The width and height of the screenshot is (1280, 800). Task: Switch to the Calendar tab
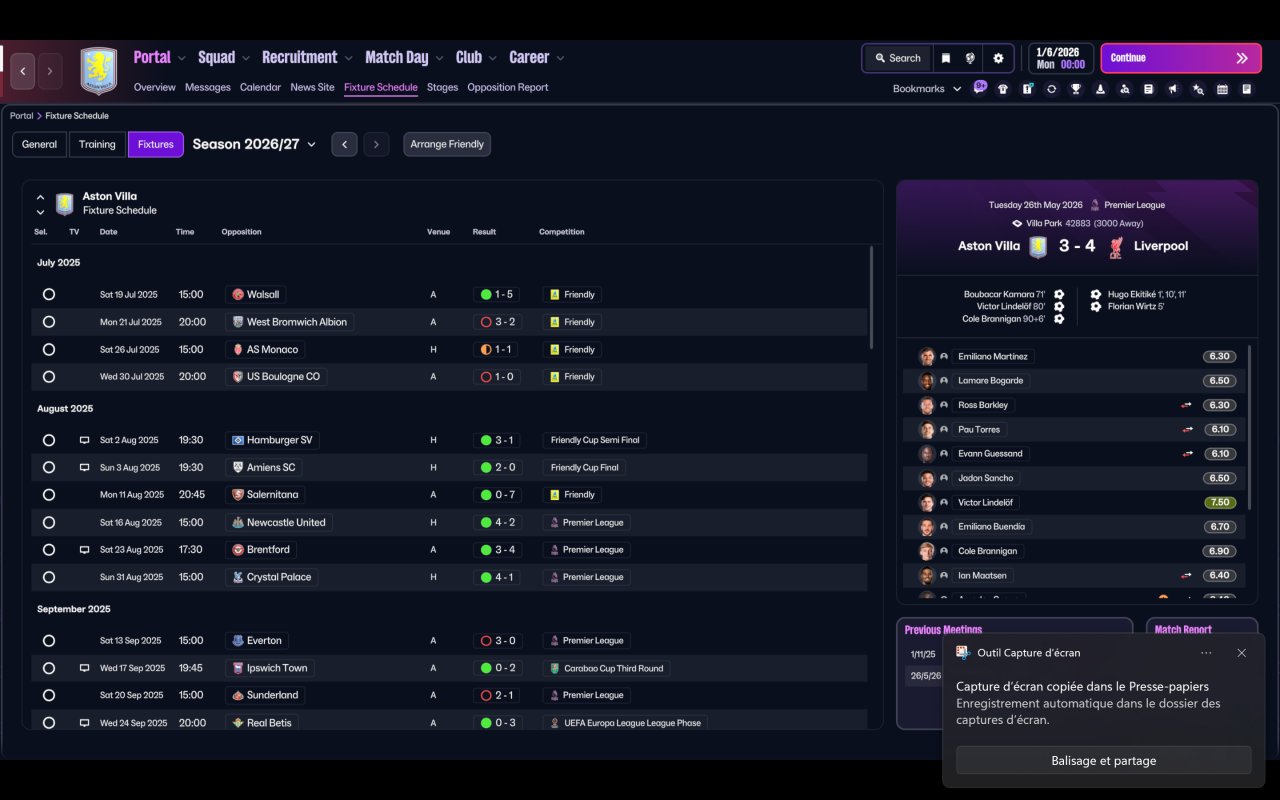[260, 87]
